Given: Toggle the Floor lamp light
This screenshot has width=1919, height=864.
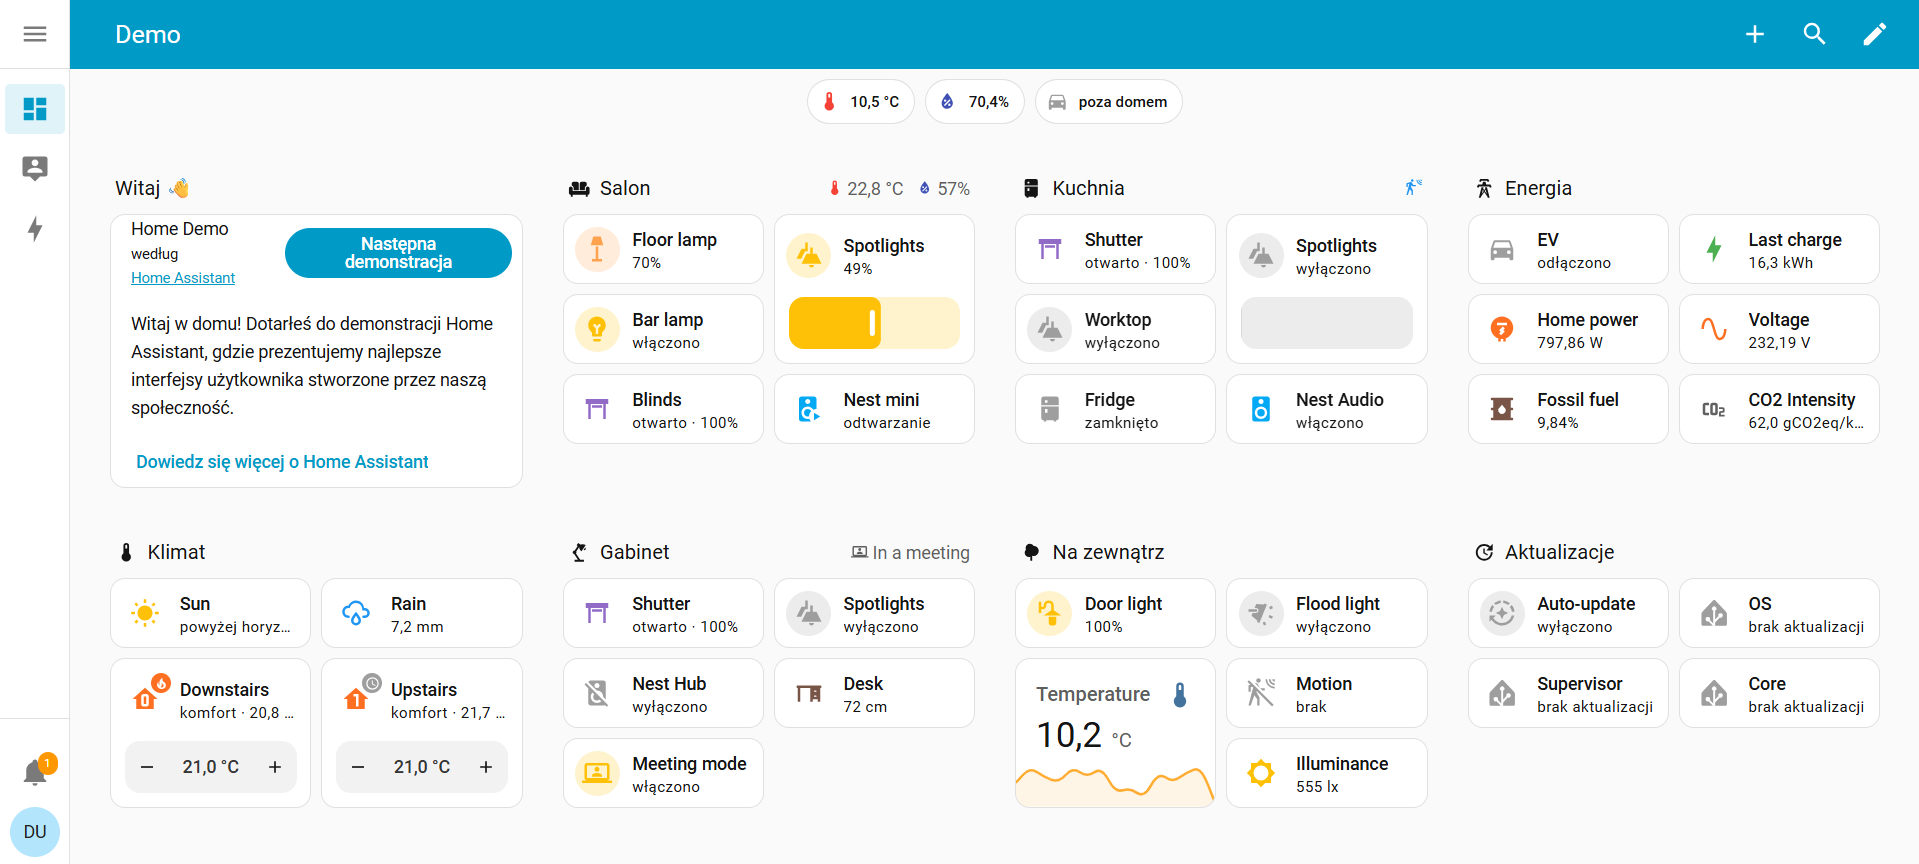Looking at the screenshot, I should (597, 250).
